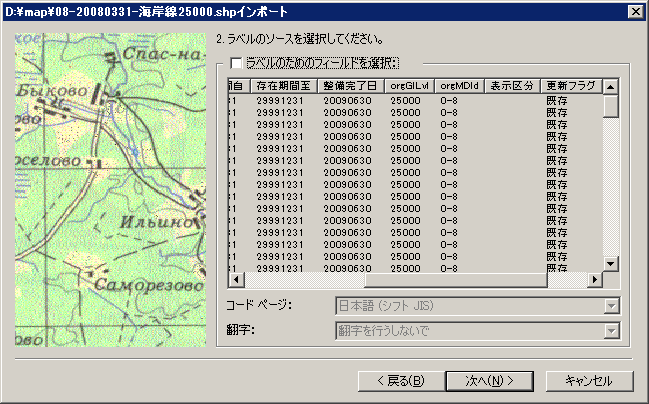Screen dimensions: 649x404
Task: Open the コード ページ dropdown
Action: click(x=478, y=306)
